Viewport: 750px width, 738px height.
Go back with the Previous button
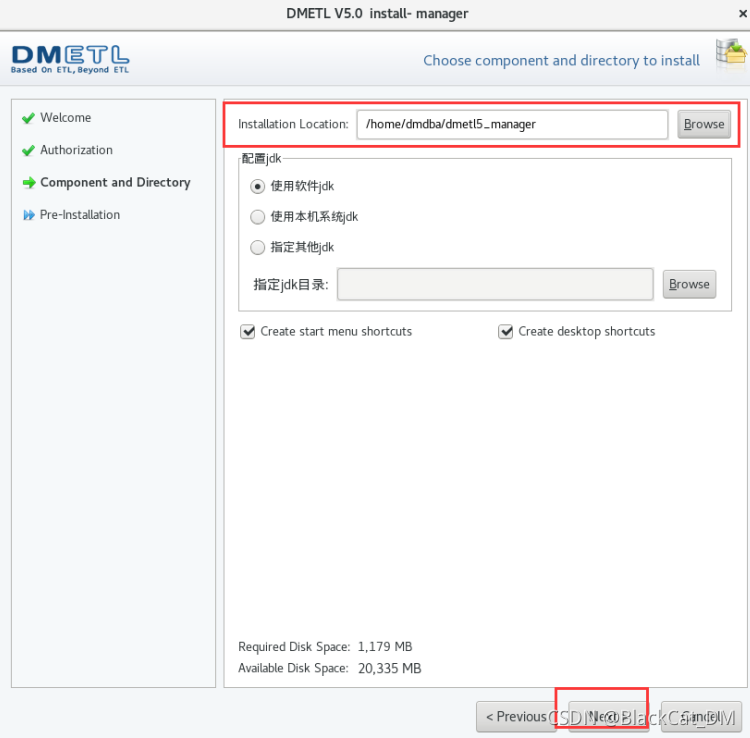click(x=516, y=716)
